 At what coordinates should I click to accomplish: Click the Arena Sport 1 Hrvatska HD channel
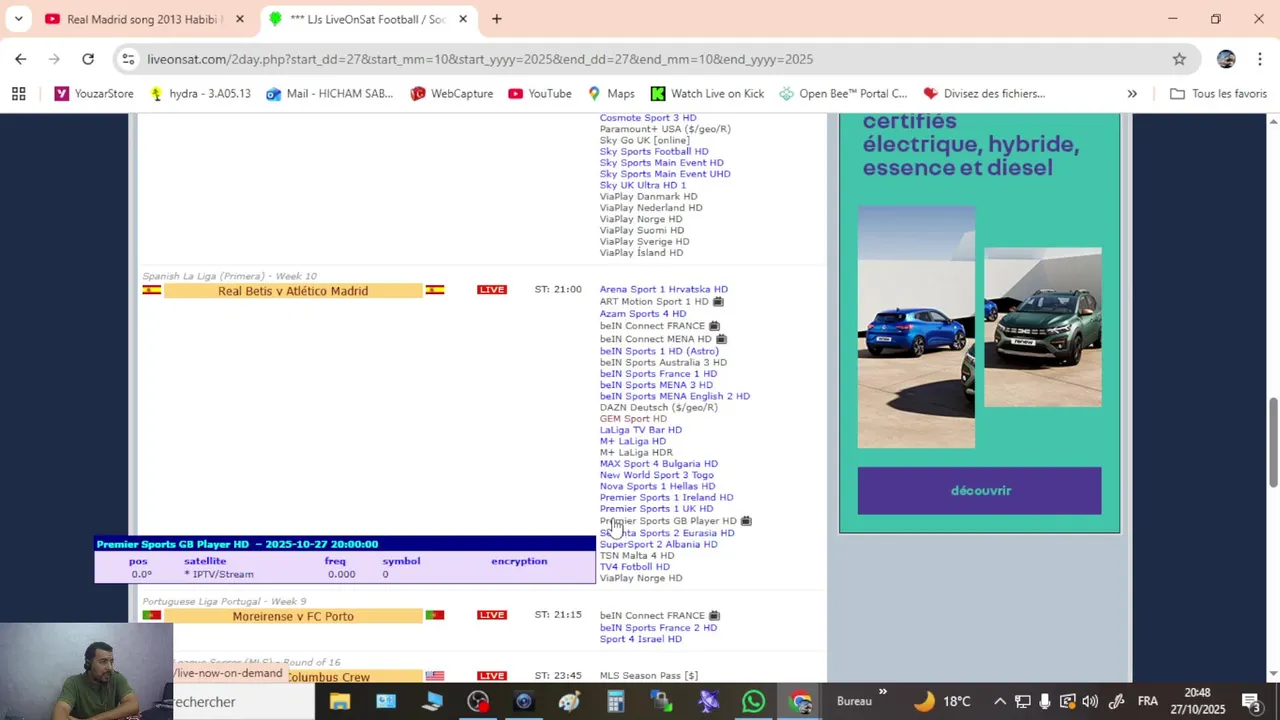point(663,289)
